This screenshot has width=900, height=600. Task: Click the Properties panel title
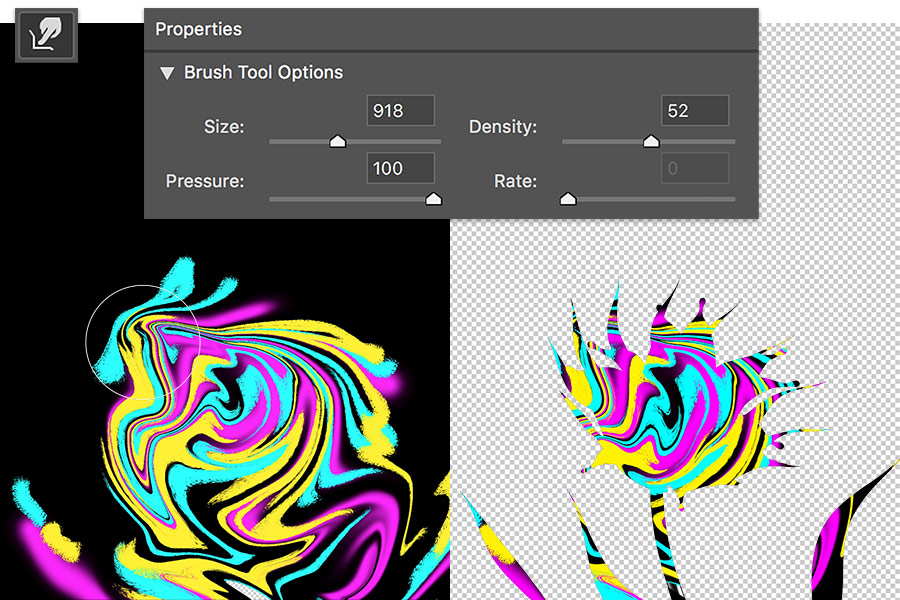(199, 29)
